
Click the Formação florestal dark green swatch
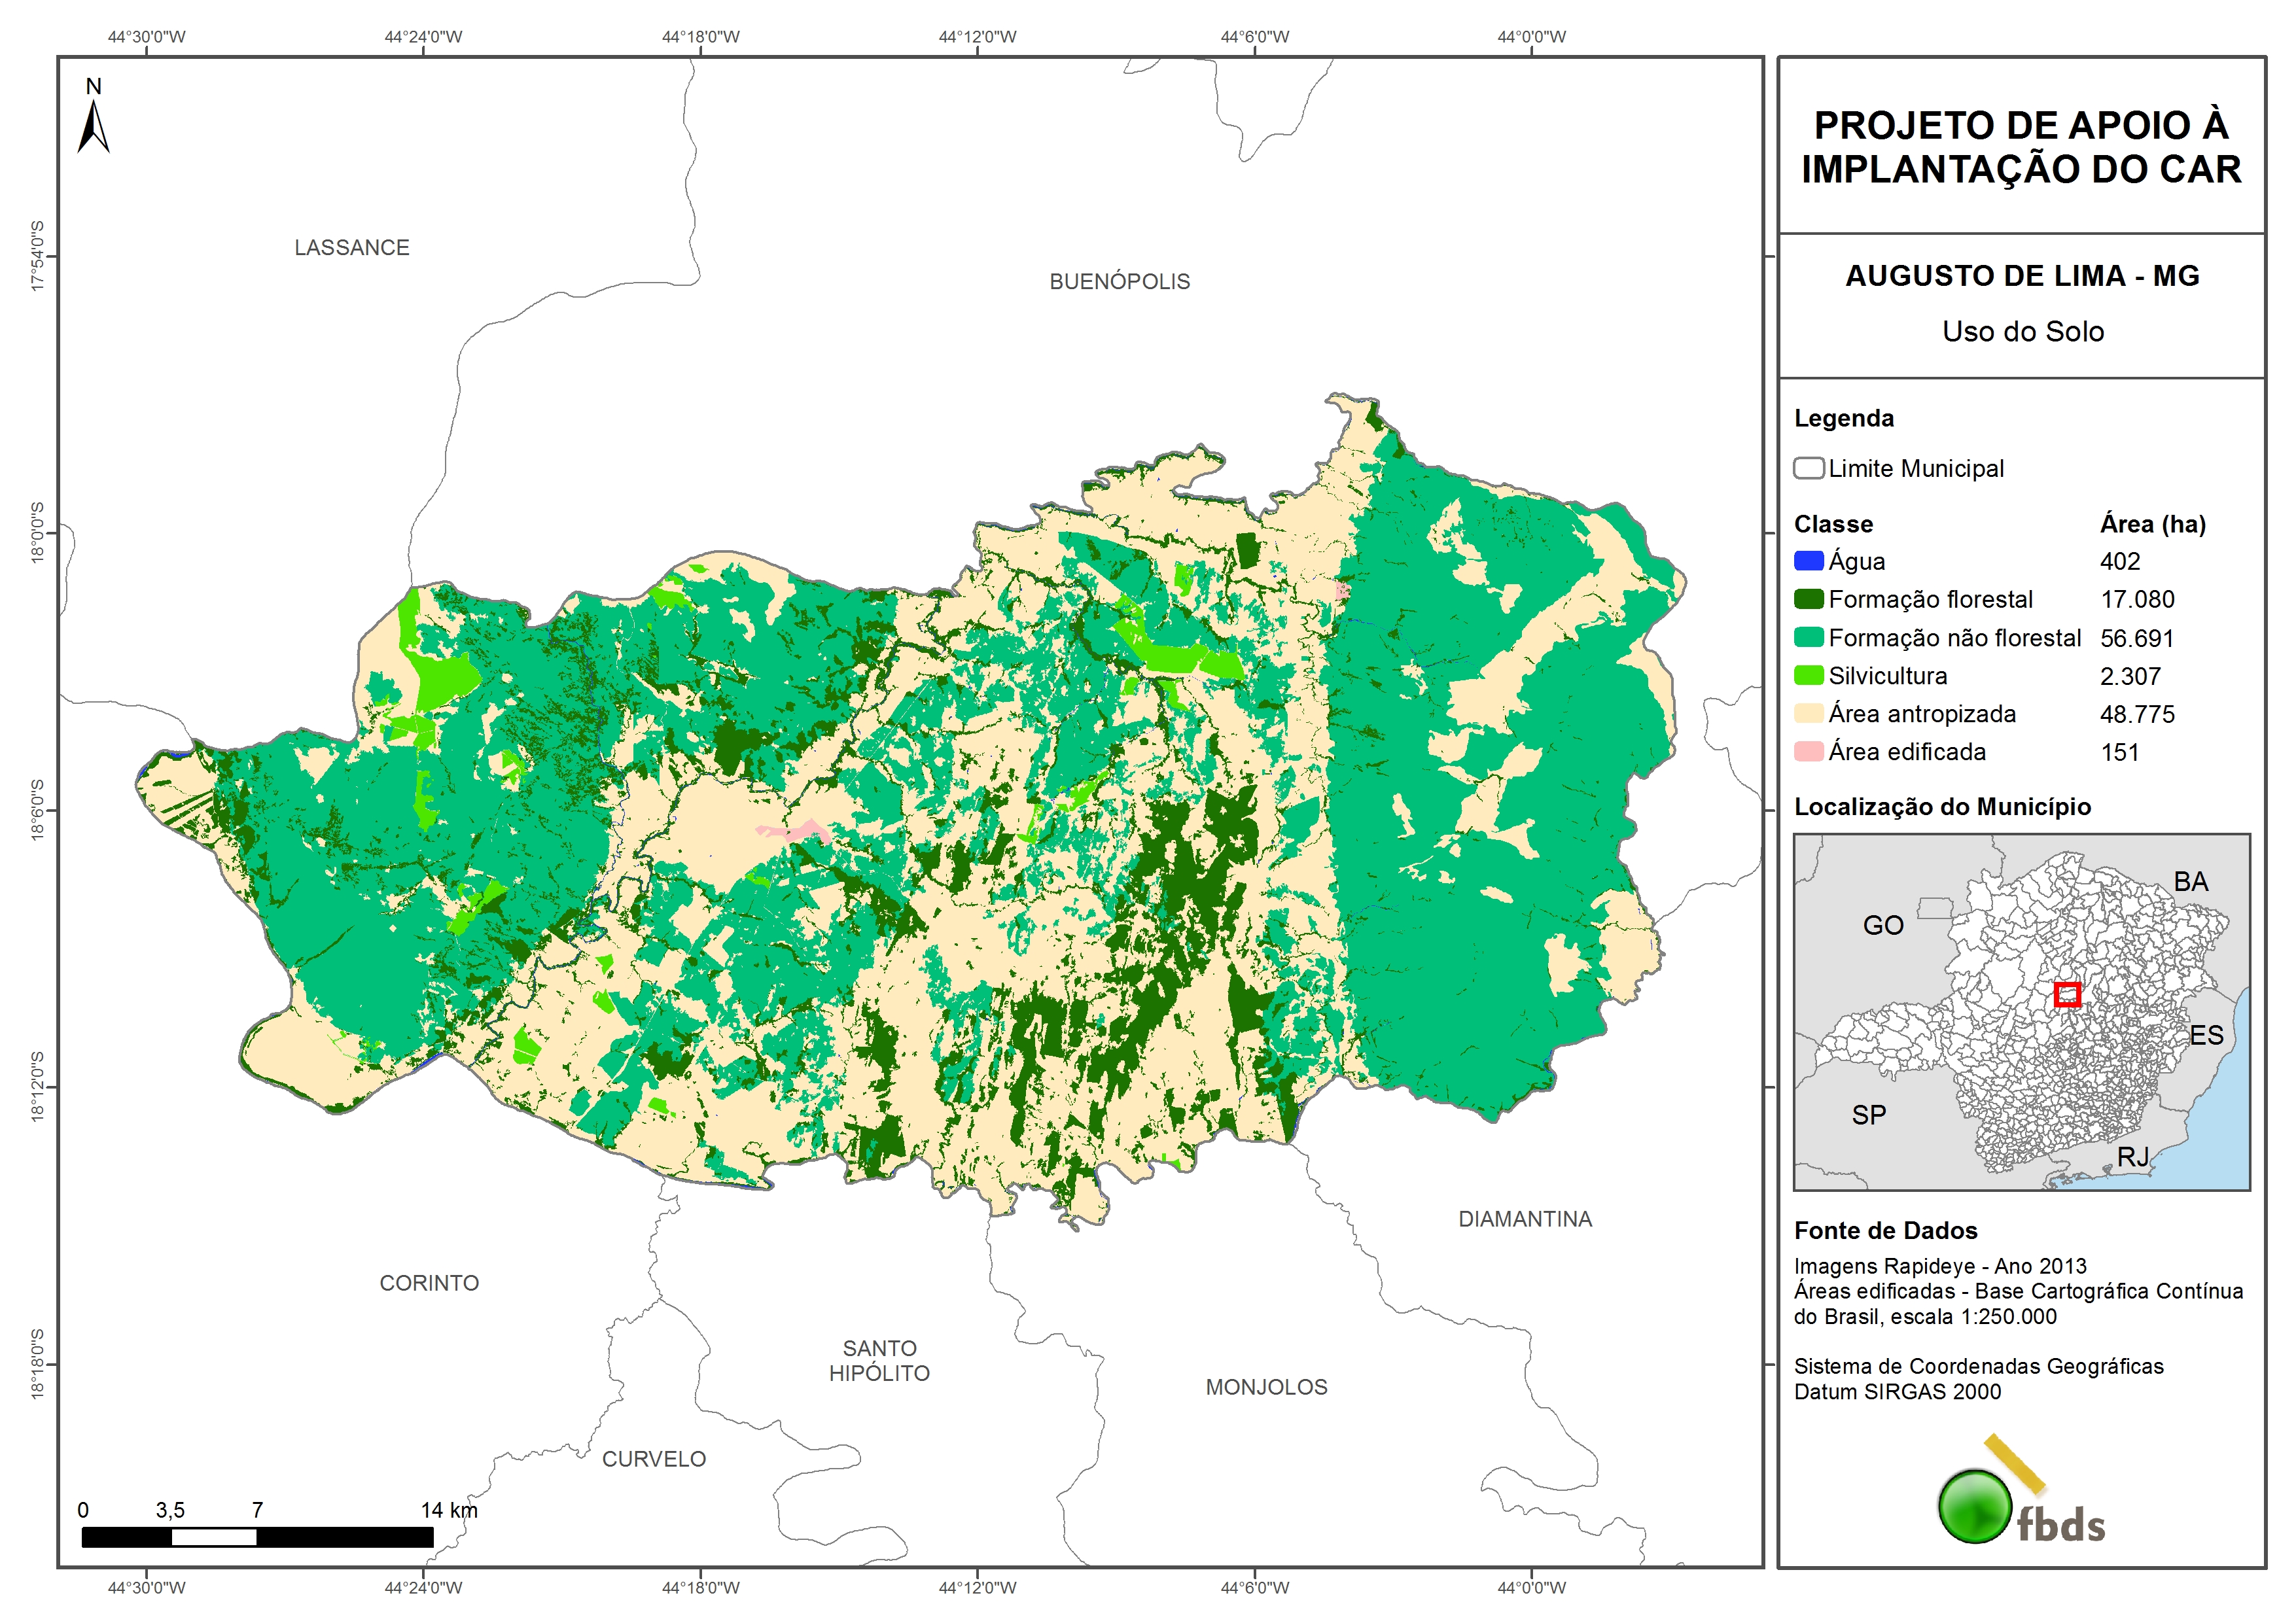coord(1808,599)
